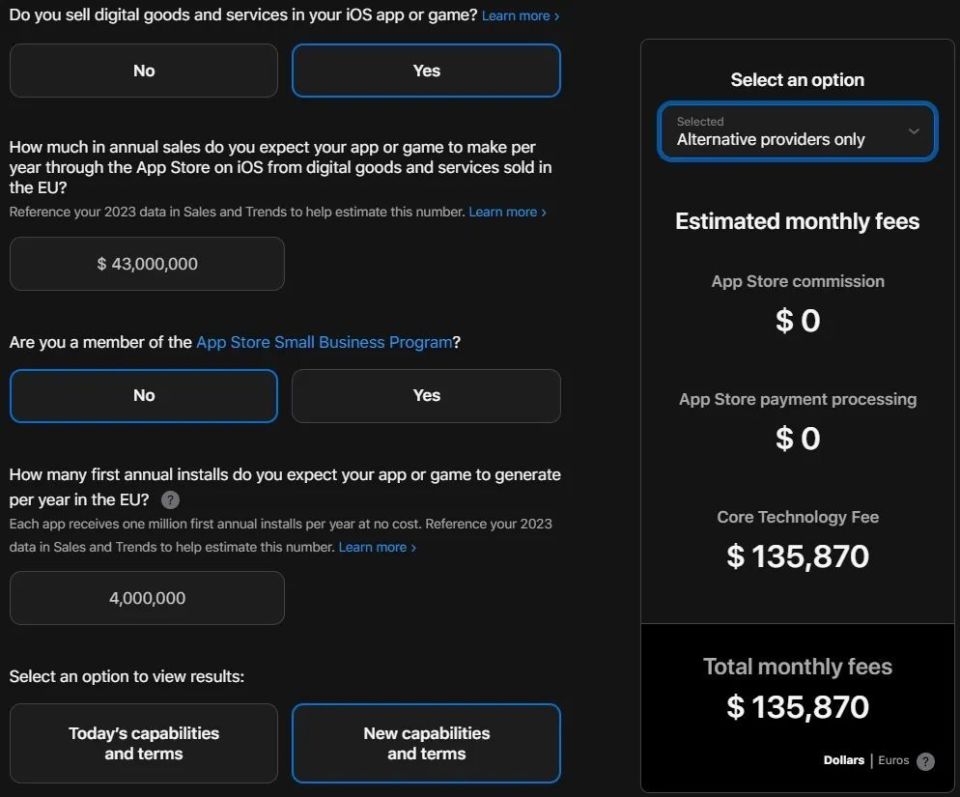View New capabilities and terms results
Viewport: 960px width, 797px height.
[426, 743]
